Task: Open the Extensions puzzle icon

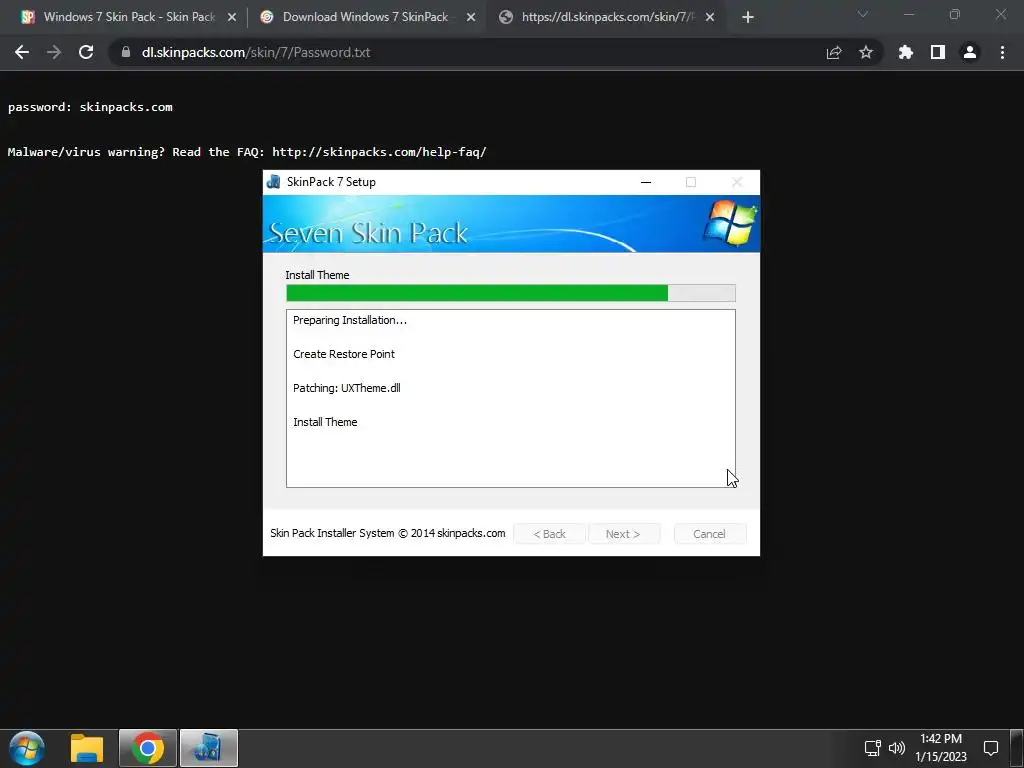Action: pos(906,52)
